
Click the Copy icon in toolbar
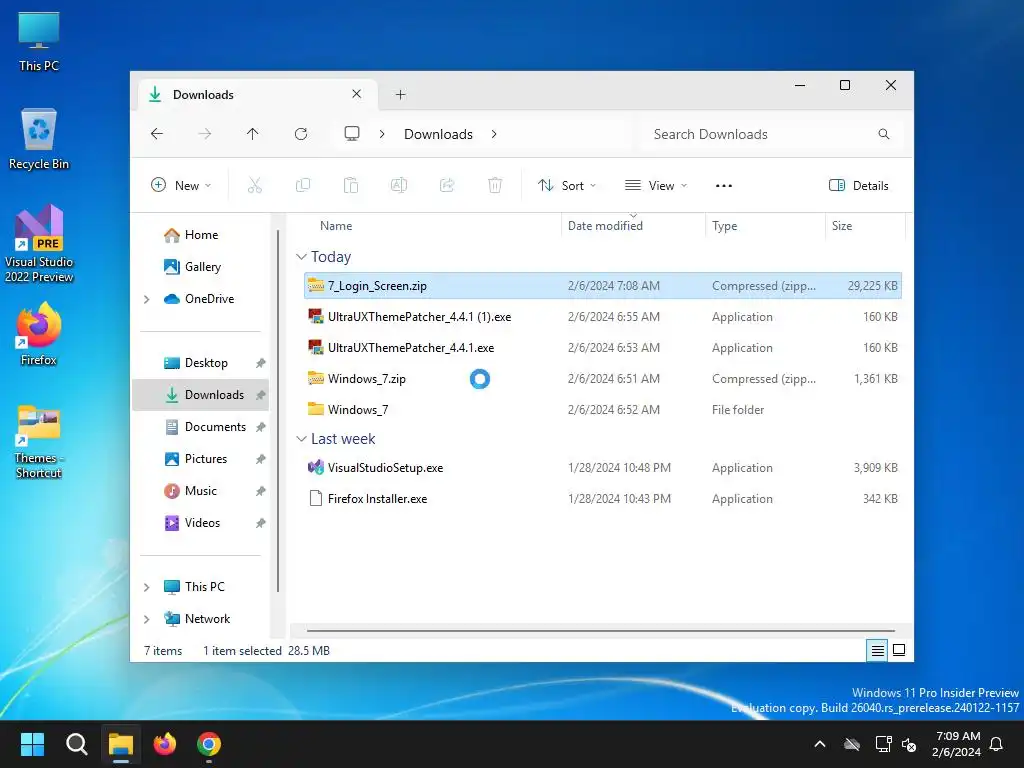pyautogui.click(x=303, y=185)
